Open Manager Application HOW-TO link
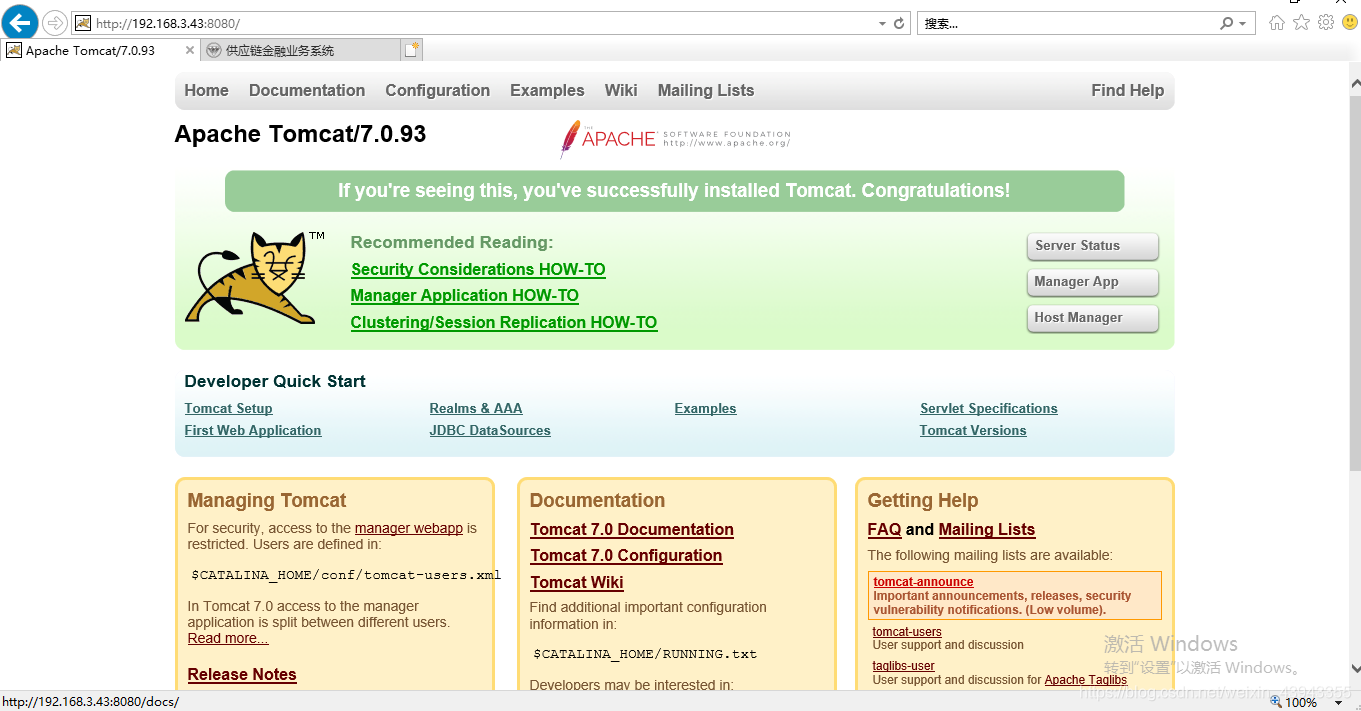 pyautogui.click(x=465, y=296)
